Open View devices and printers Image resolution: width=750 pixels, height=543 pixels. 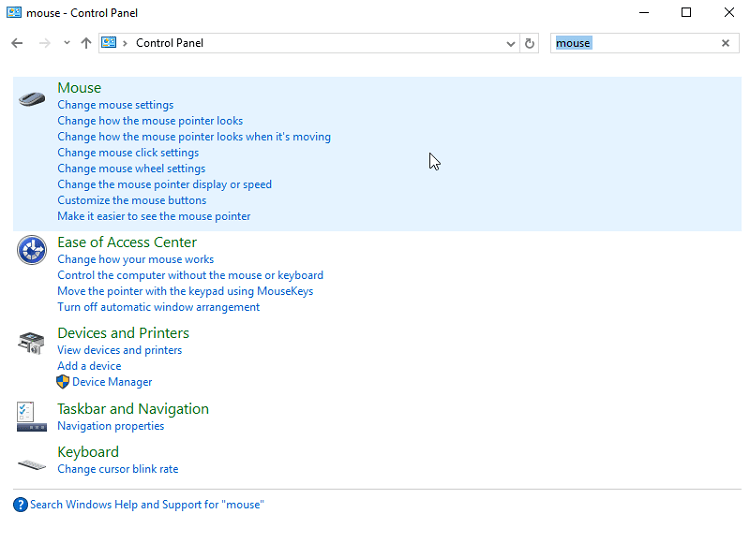120,350
